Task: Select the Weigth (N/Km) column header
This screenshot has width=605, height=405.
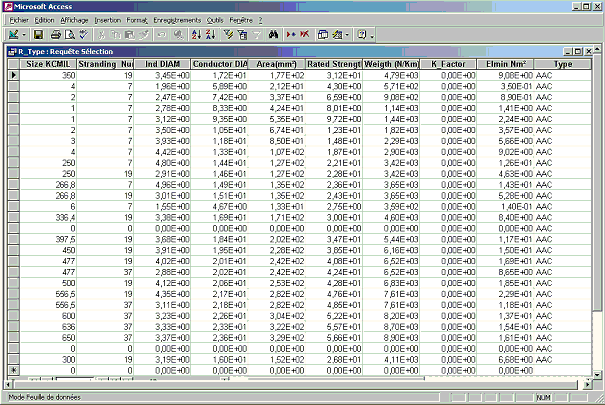Action: tap(391, 64)
